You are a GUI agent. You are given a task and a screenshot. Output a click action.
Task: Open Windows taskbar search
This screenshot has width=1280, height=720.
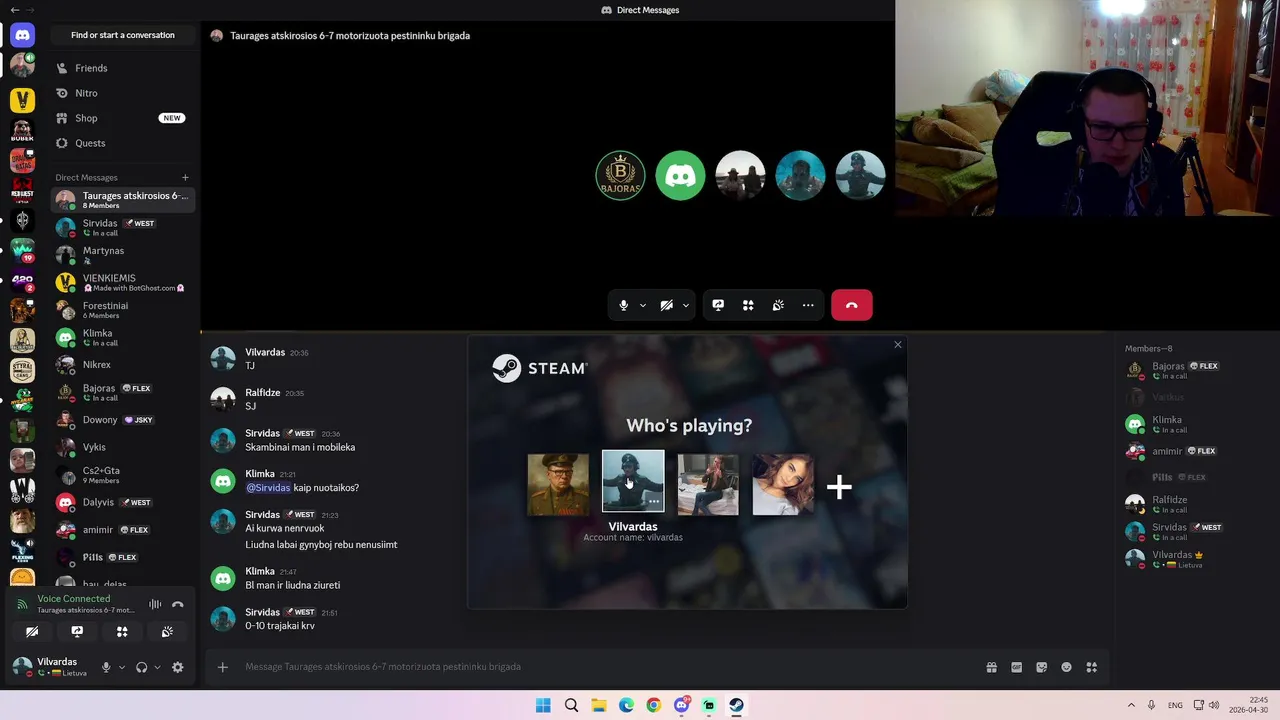(x=571, y=705)
